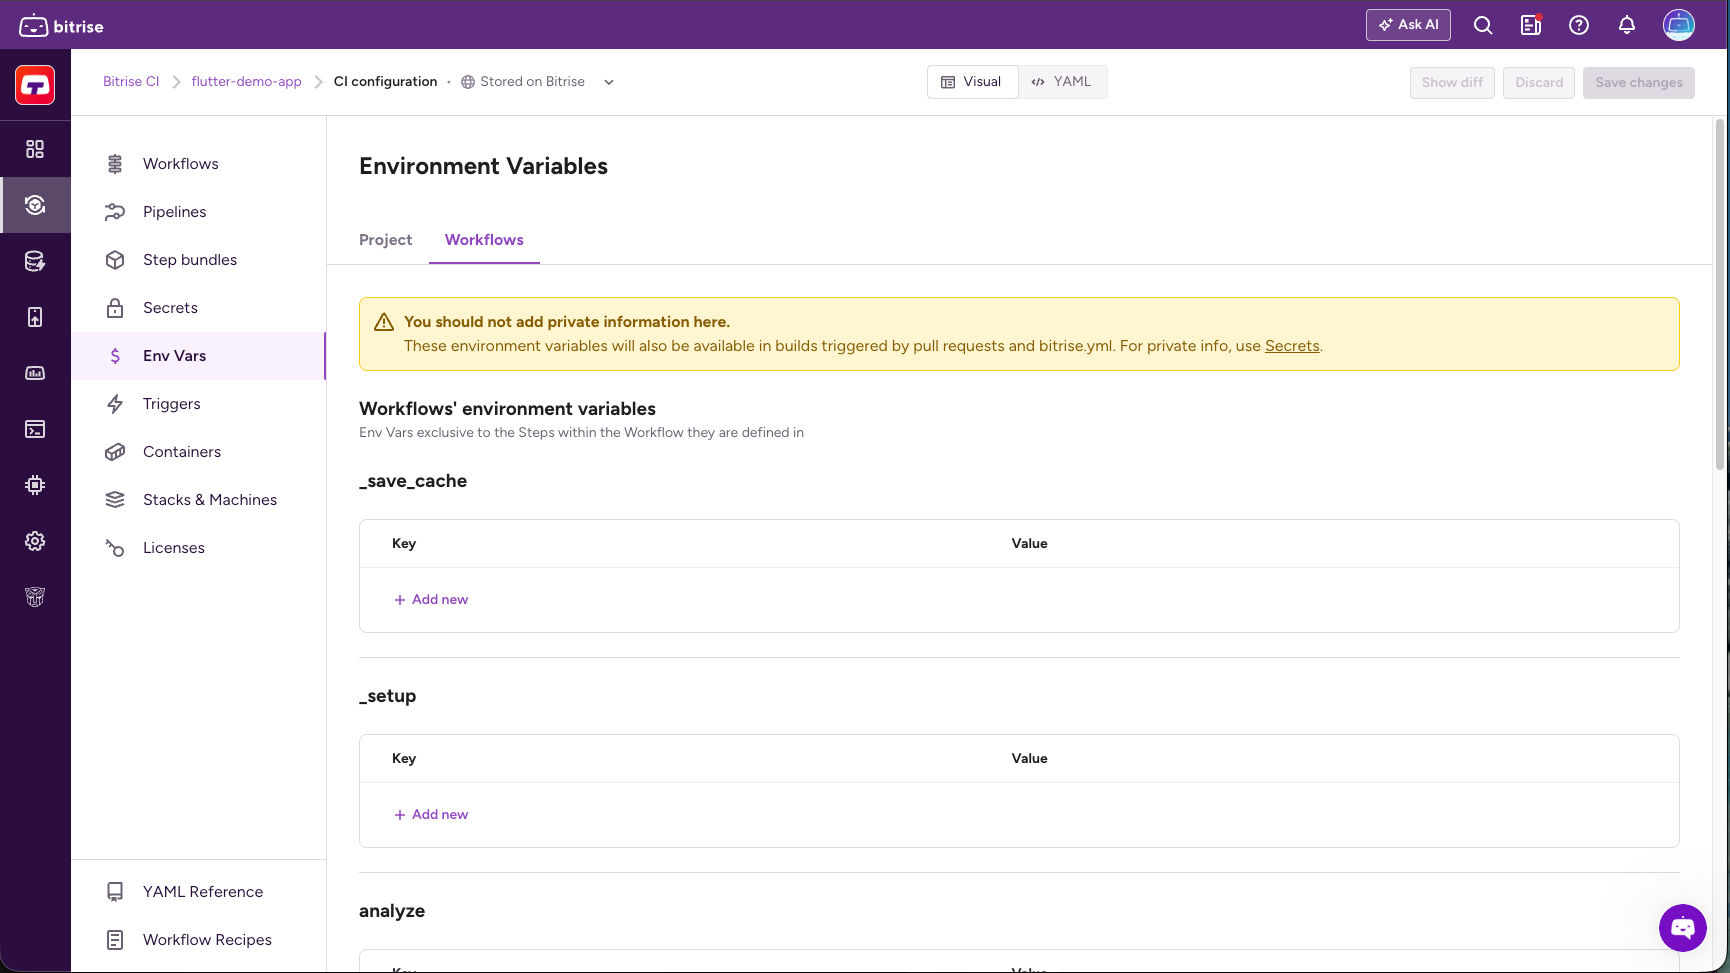This screenshot has height=973, width=1730.
Task: Open the Ask AI assistant
Action: point(1408,25)
